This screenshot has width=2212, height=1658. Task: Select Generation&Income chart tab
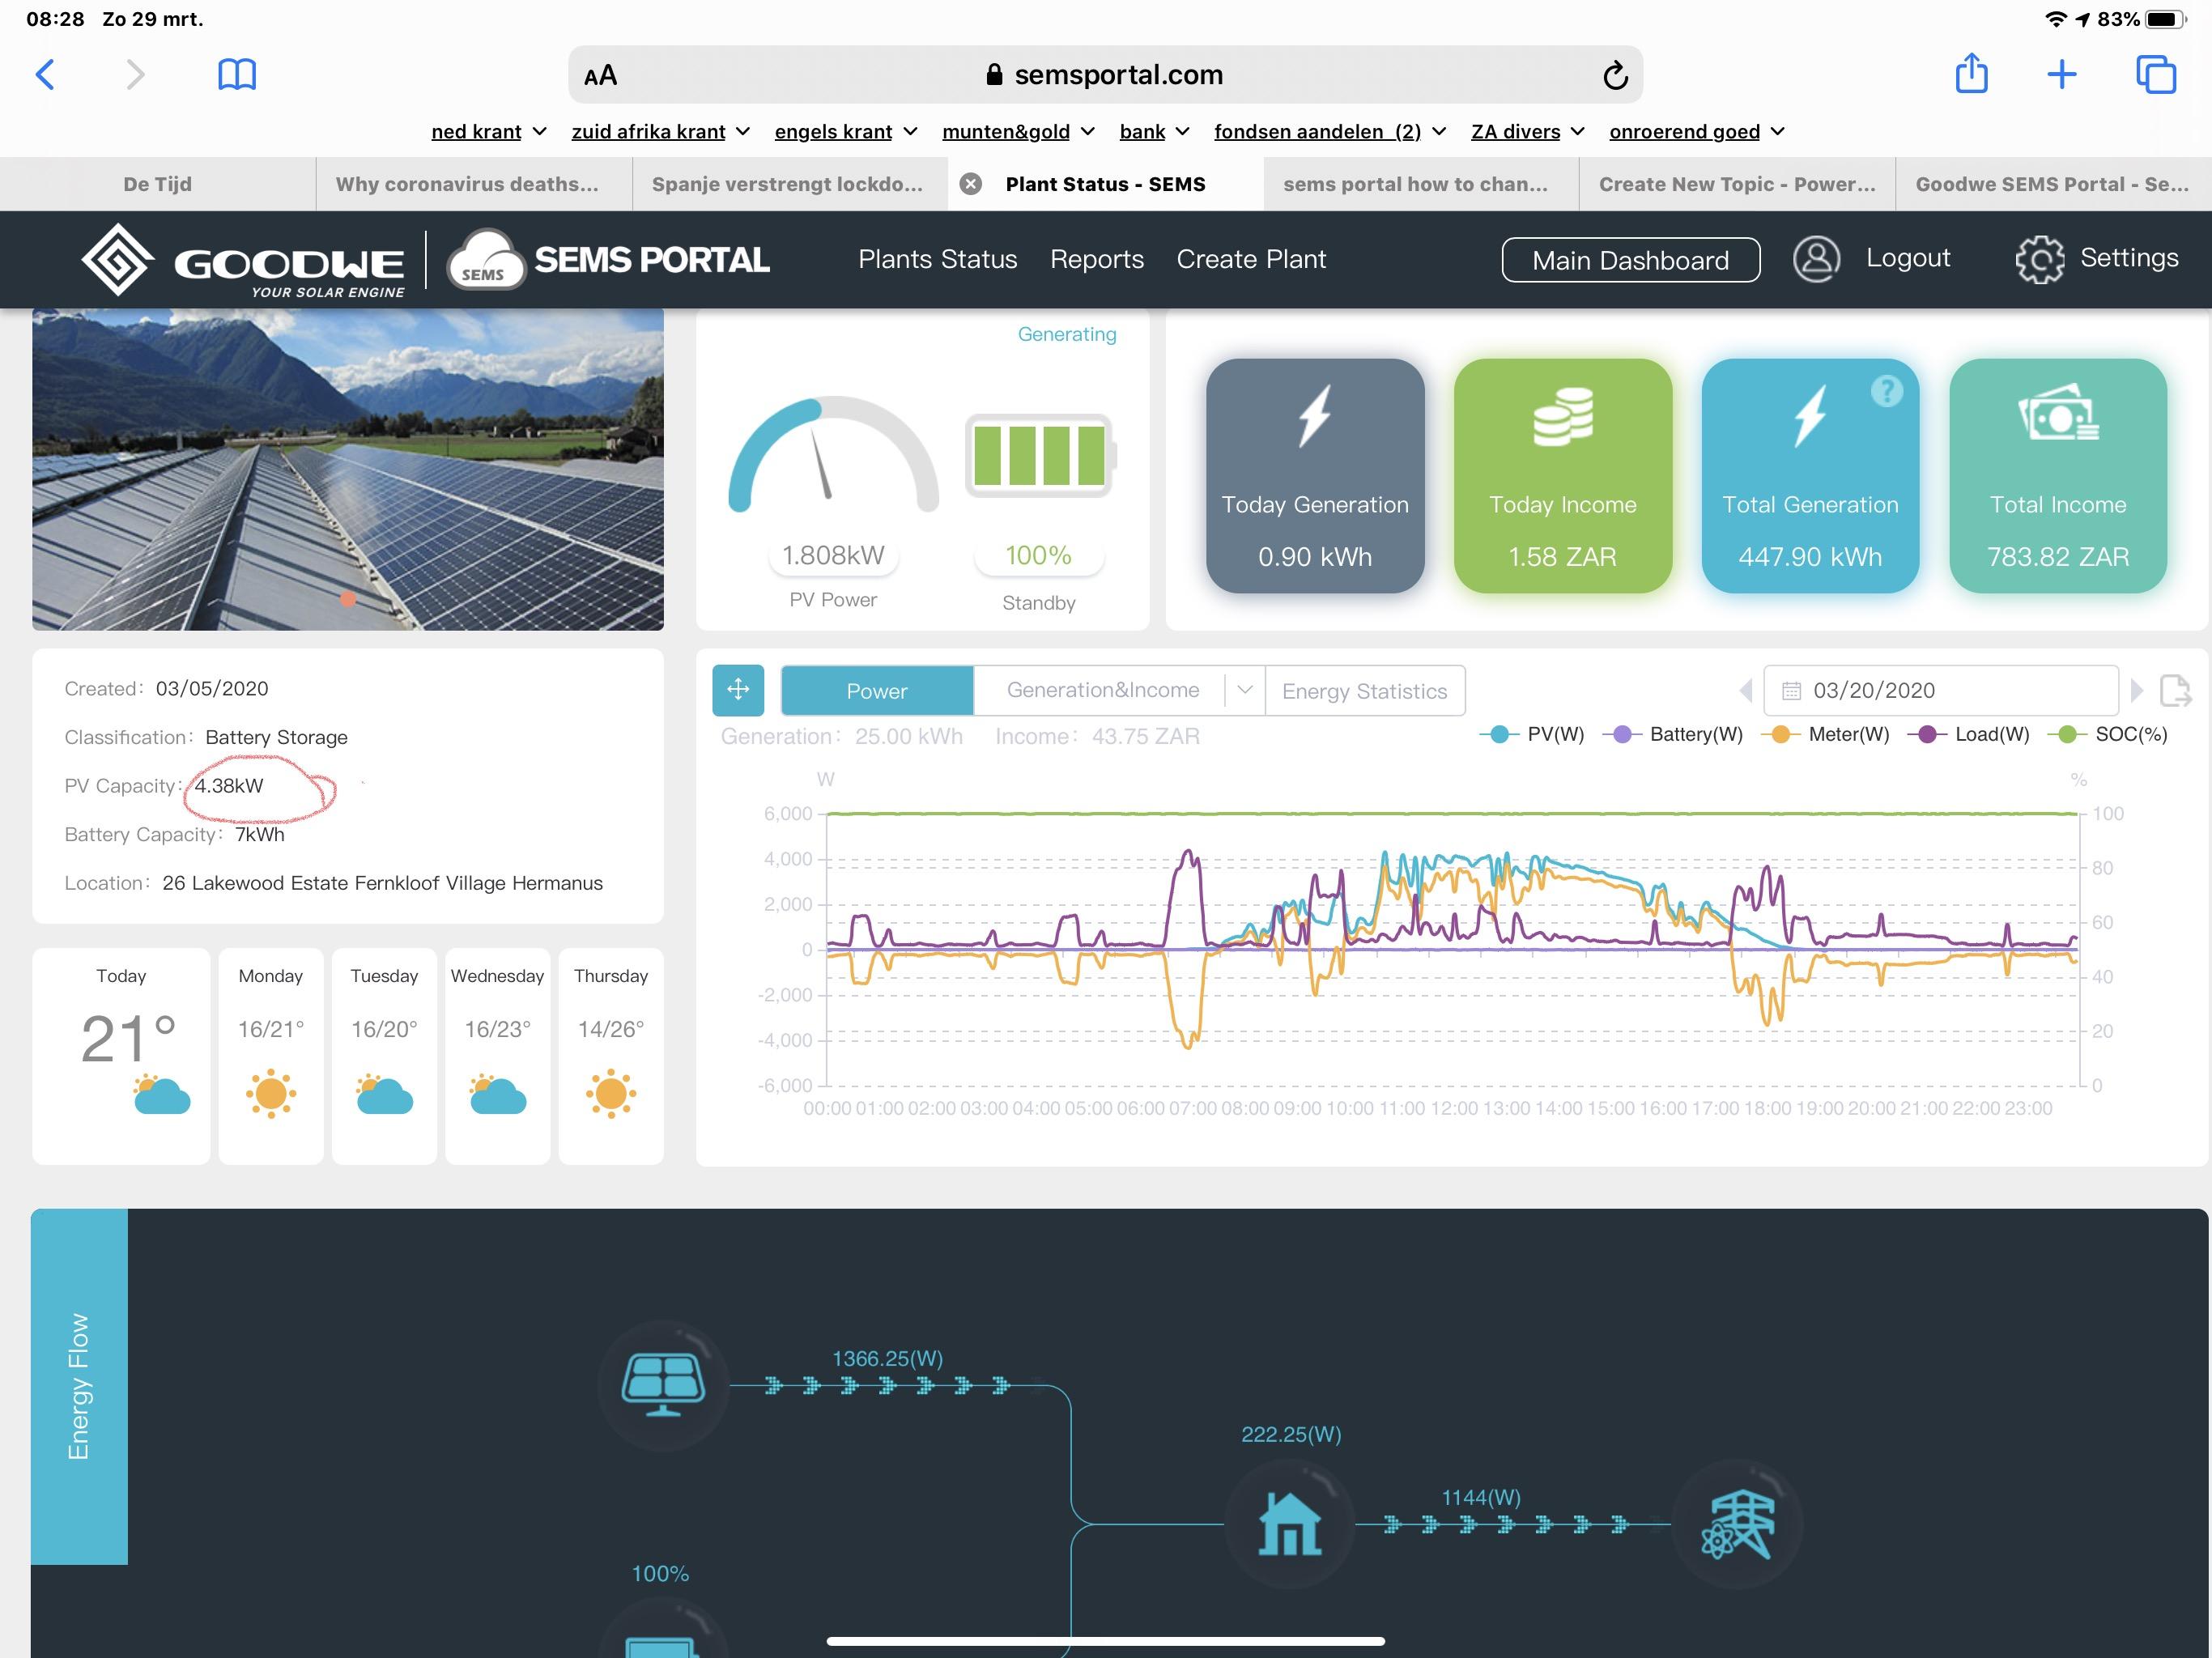(1103, 690)
